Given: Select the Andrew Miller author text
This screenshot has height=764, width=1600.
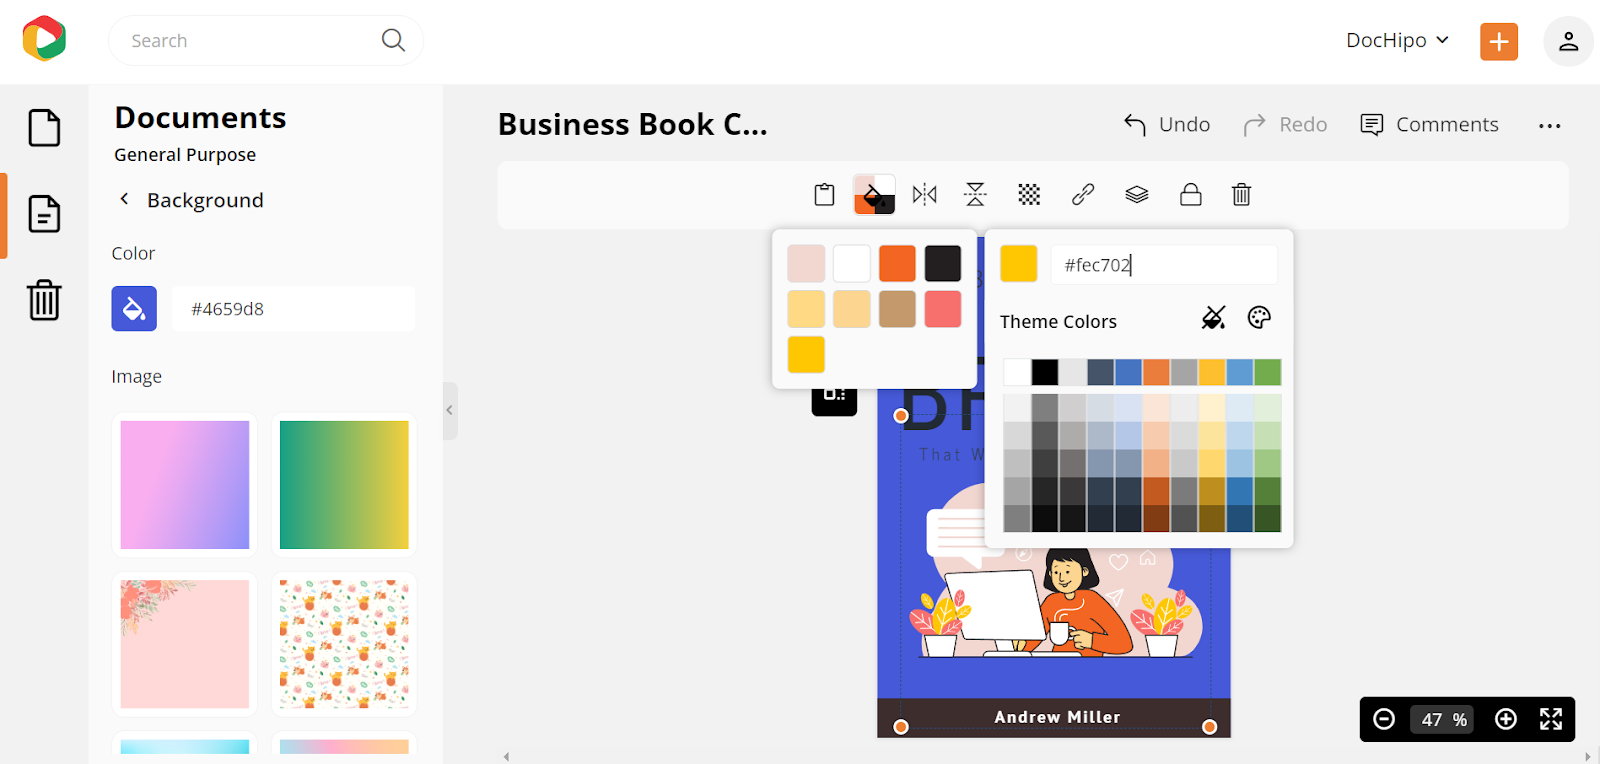Looking at the screenshot, I should (1057, 717).
